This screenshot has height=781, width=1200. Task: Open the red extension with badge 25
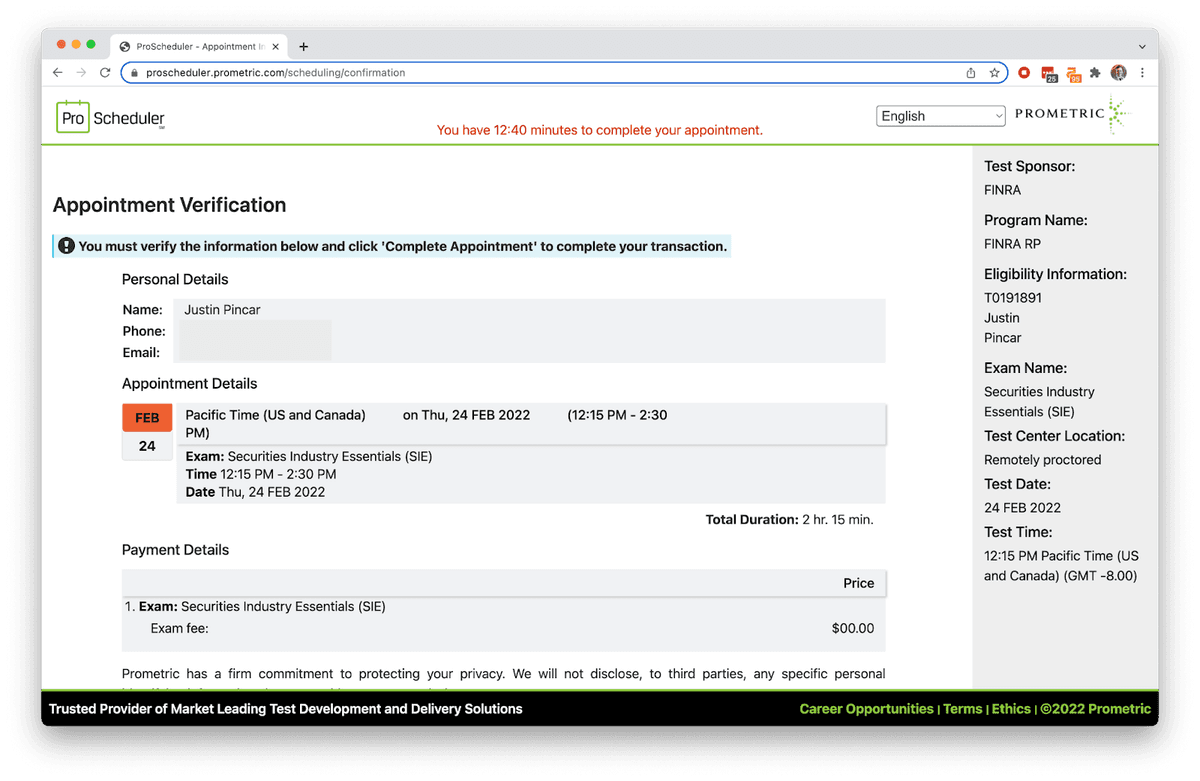(x=1048, y=73)
